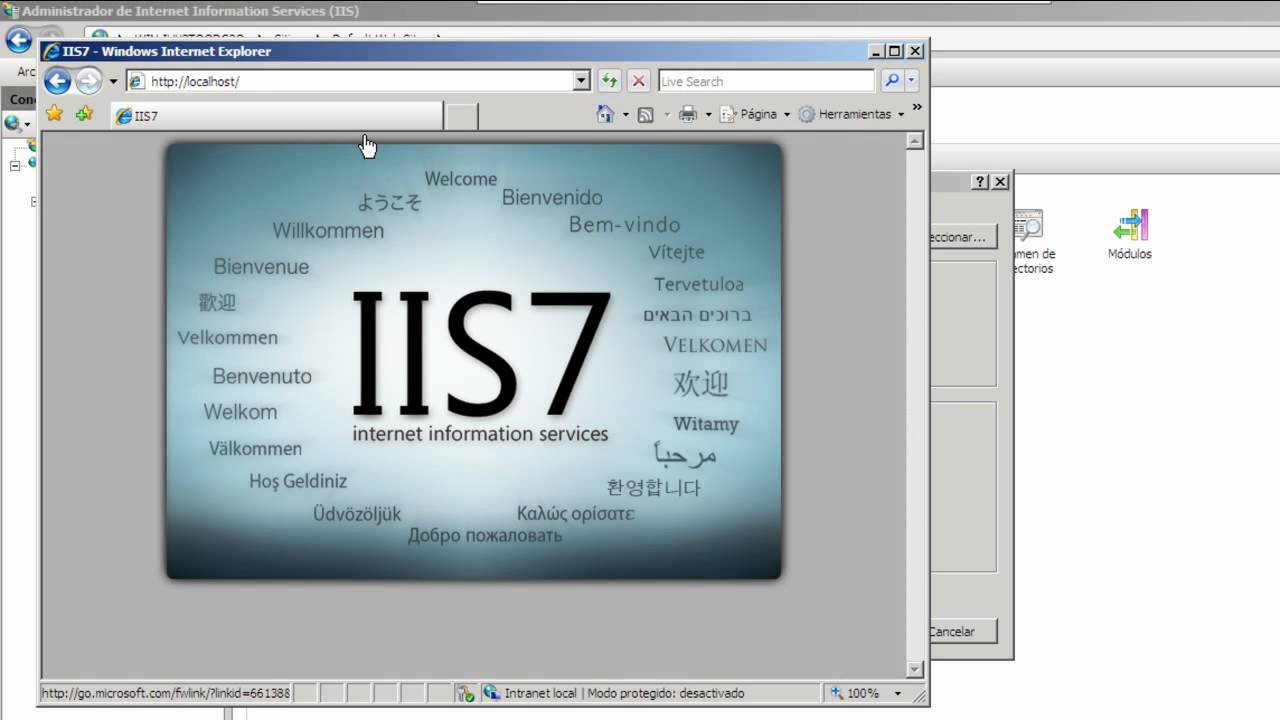Expand the zoom level 100% dropdown
Image resolution: width=1280 pixels, height=720 pixels.
point(897,693)
